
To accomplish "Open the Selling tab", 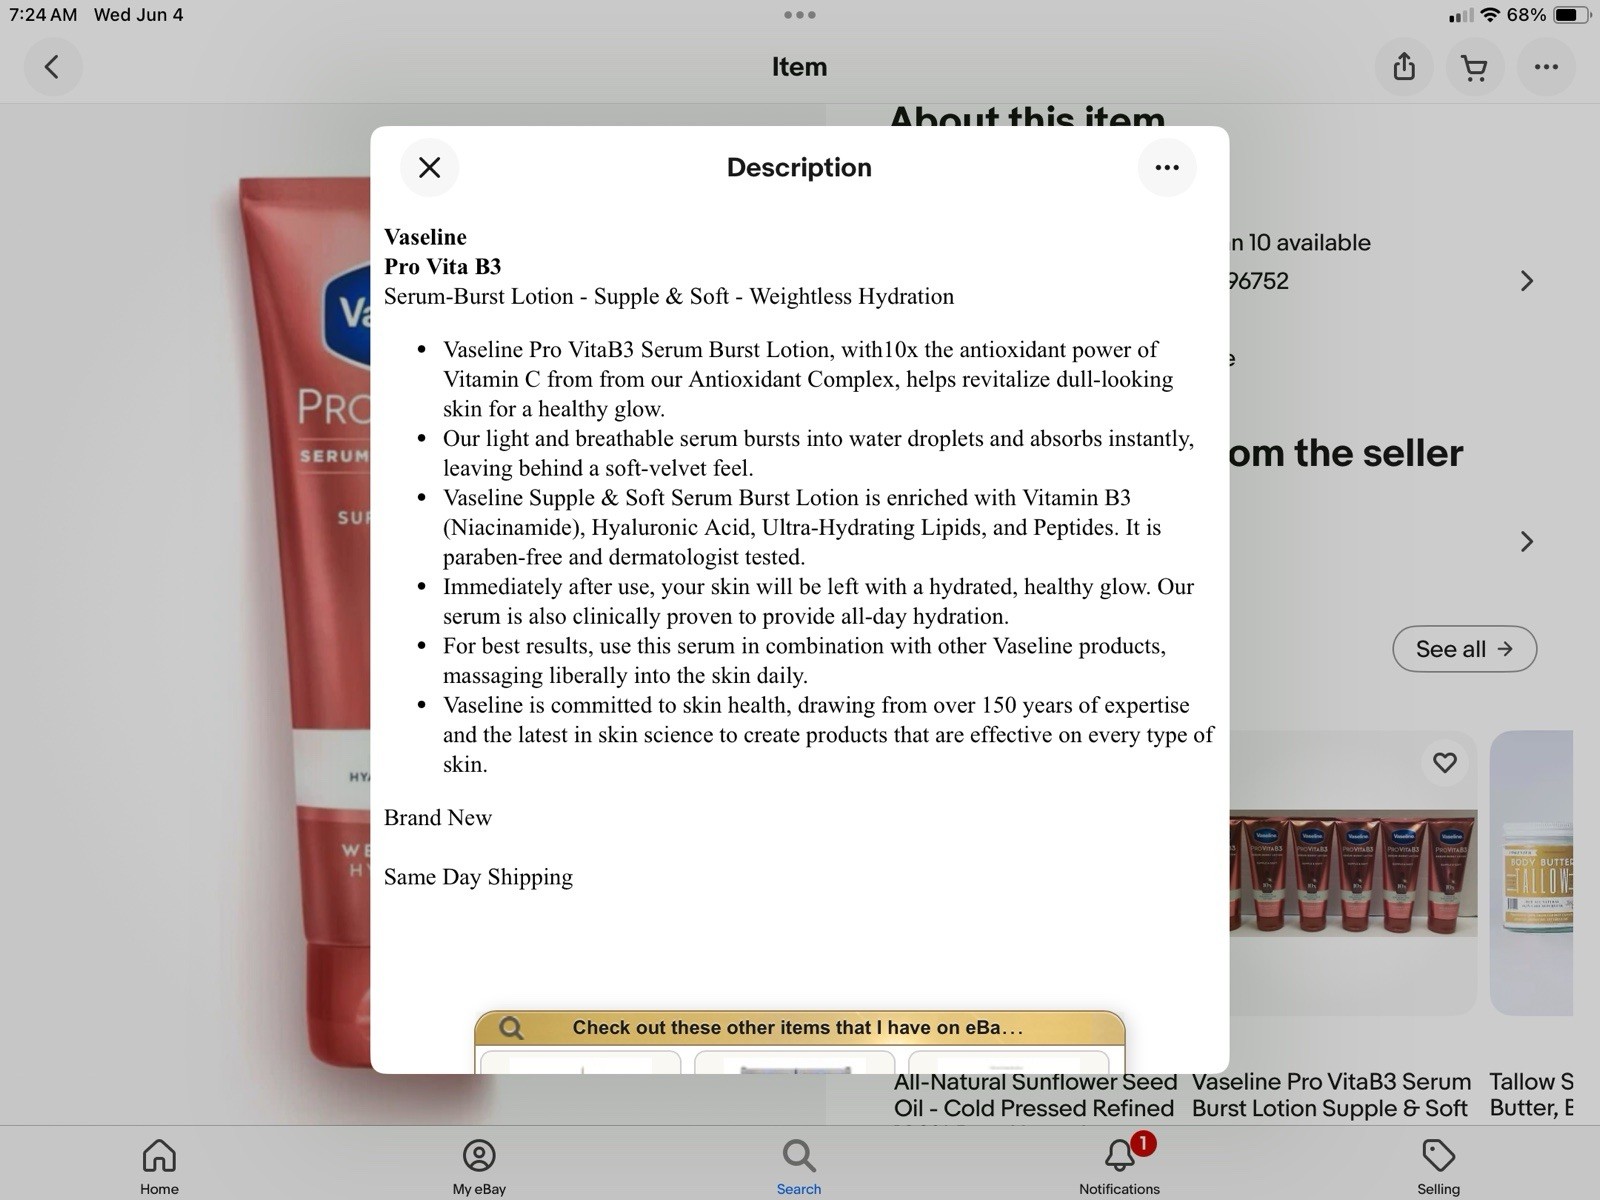I will [1438, 1166].
